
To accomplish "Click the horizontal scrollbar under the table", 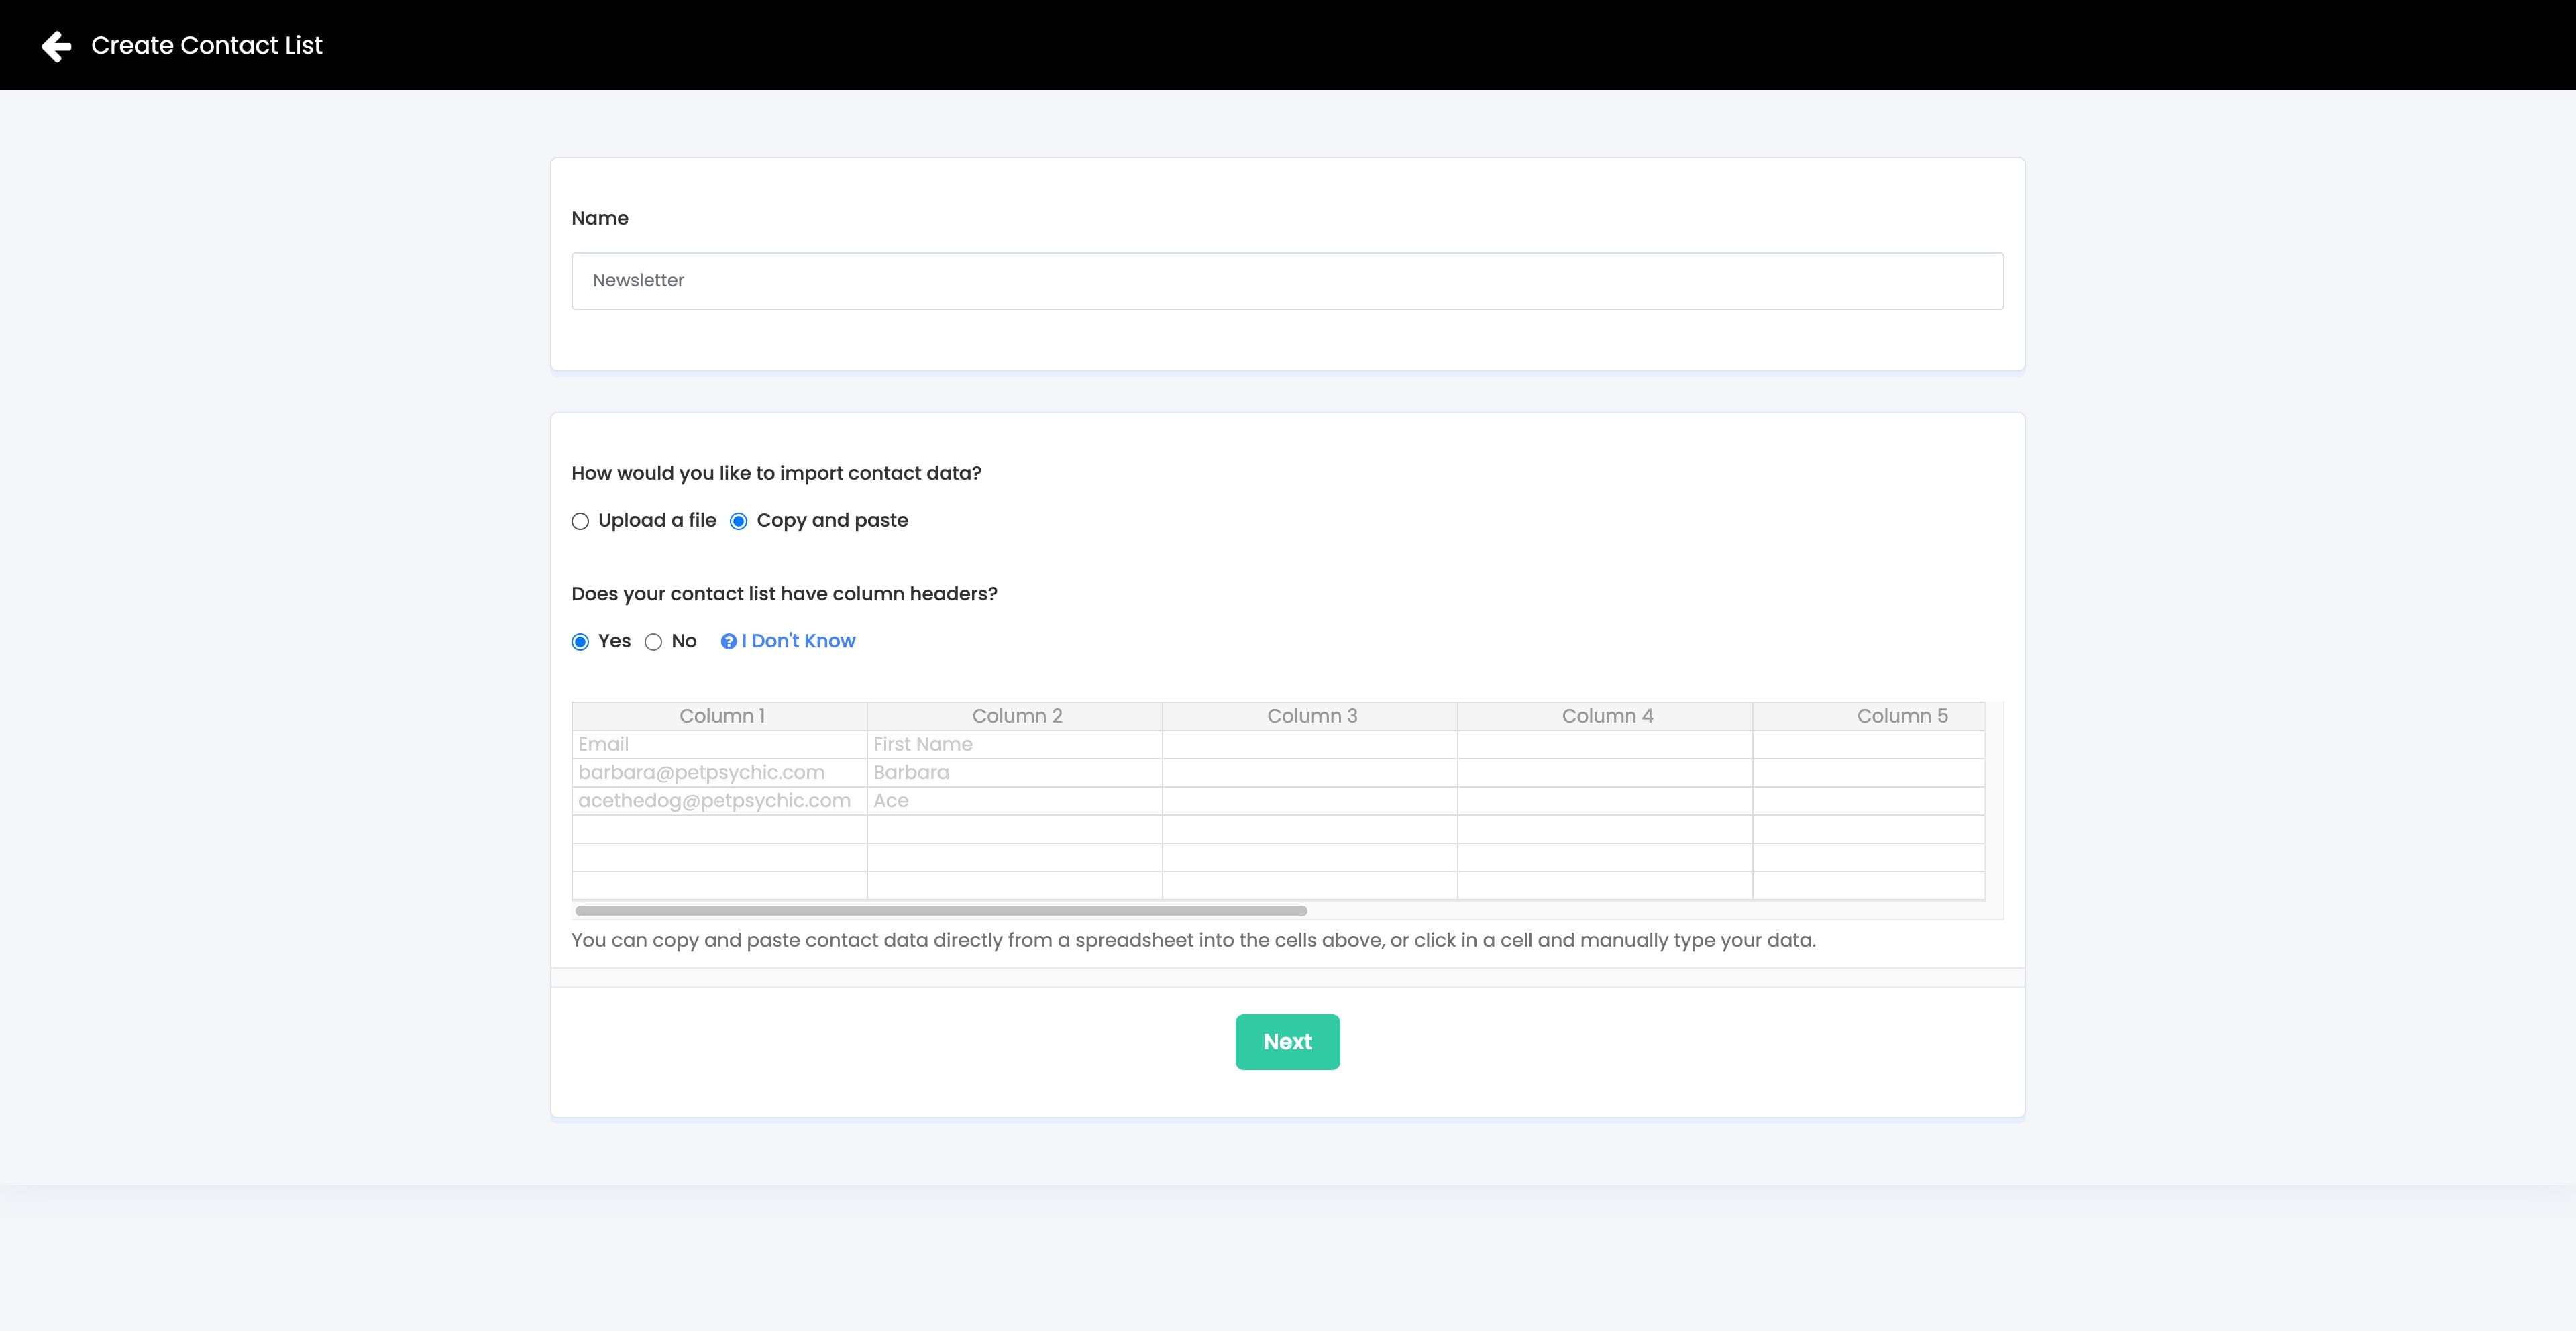I will 940,911.
